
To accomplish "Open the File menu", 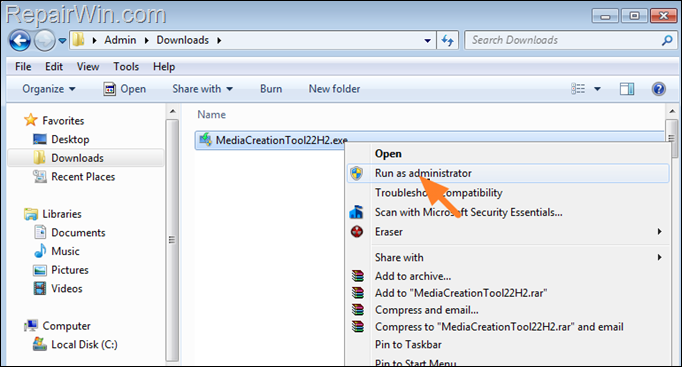I will tap(23, 67).
